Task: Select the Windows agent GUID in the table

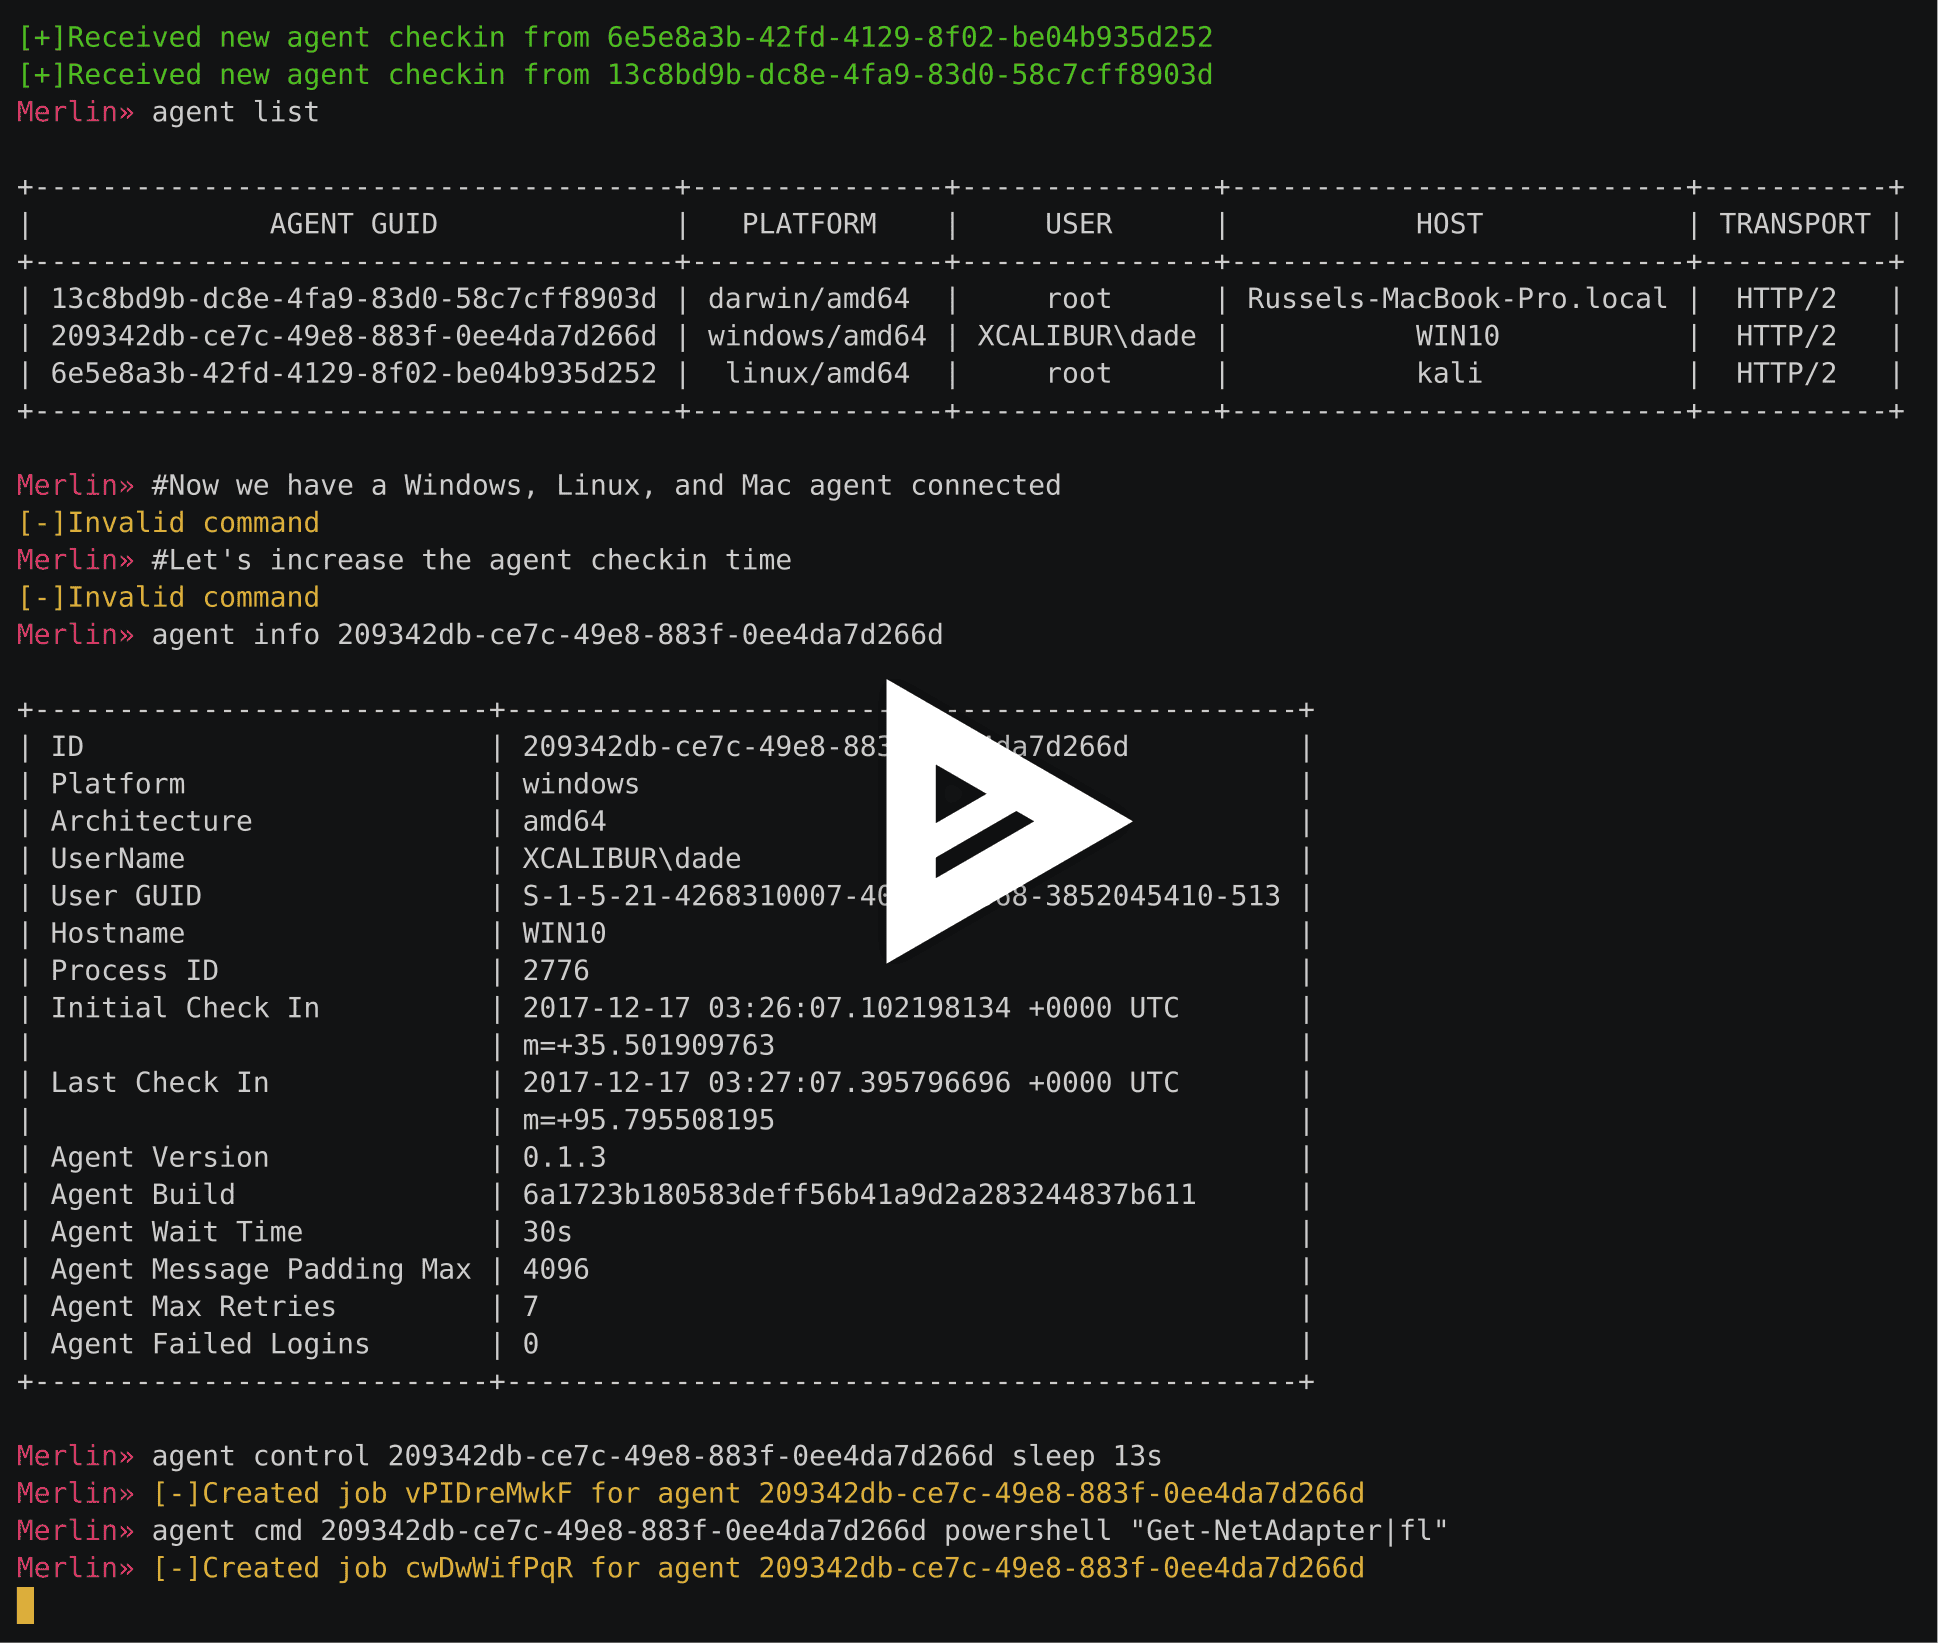Action: point(355,336)
